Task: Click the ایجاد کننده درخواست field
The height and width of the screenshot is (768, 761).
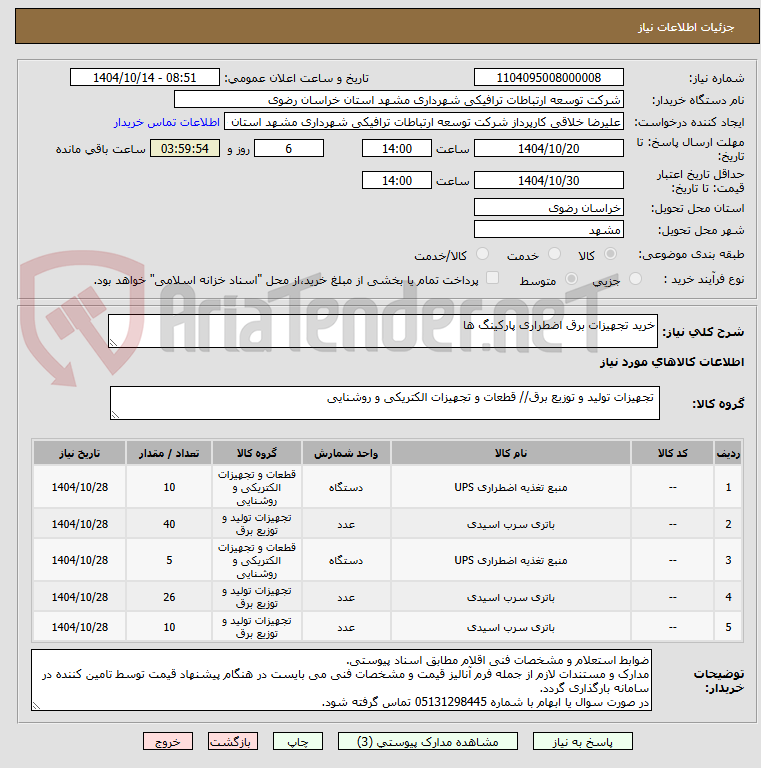Action: coord(424,121)
